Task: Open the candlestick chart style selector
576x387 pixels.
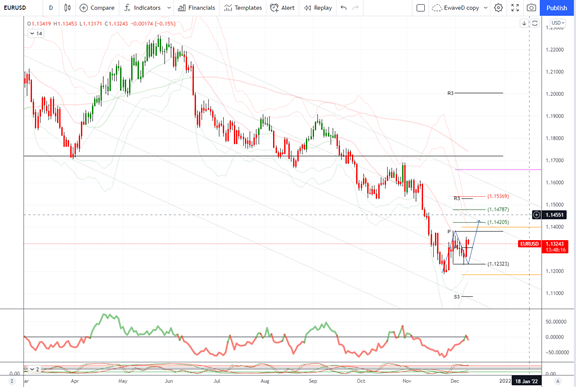Action: point(67,8)
